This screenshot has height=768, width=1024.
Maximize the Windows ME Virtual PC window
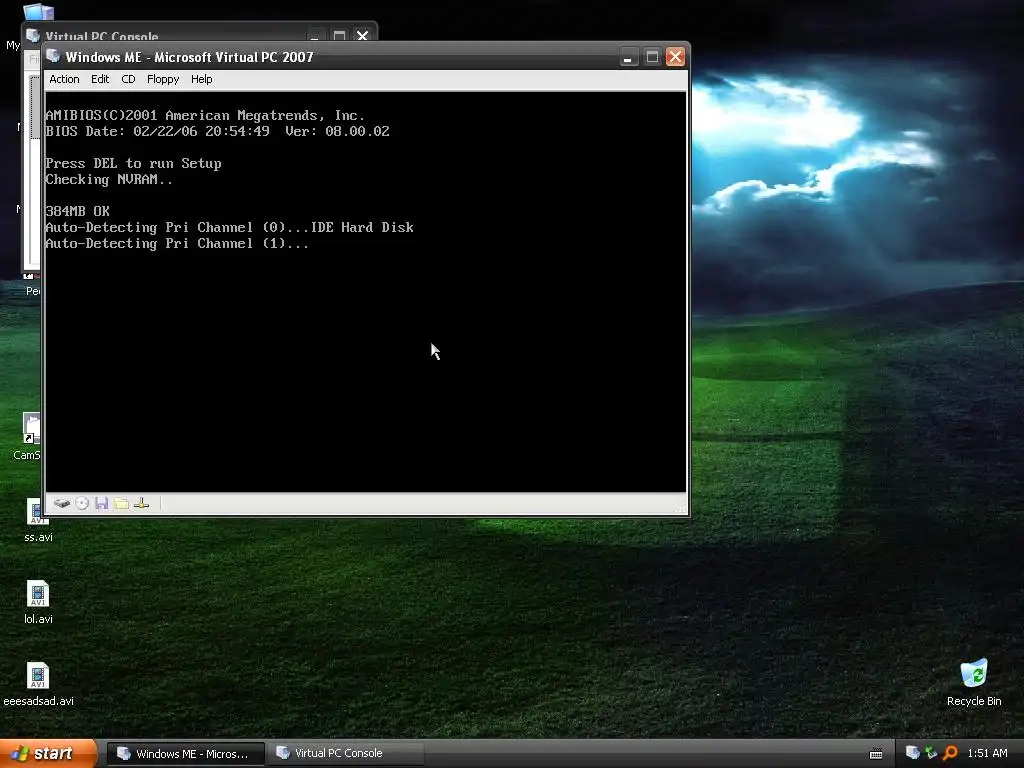652,57
